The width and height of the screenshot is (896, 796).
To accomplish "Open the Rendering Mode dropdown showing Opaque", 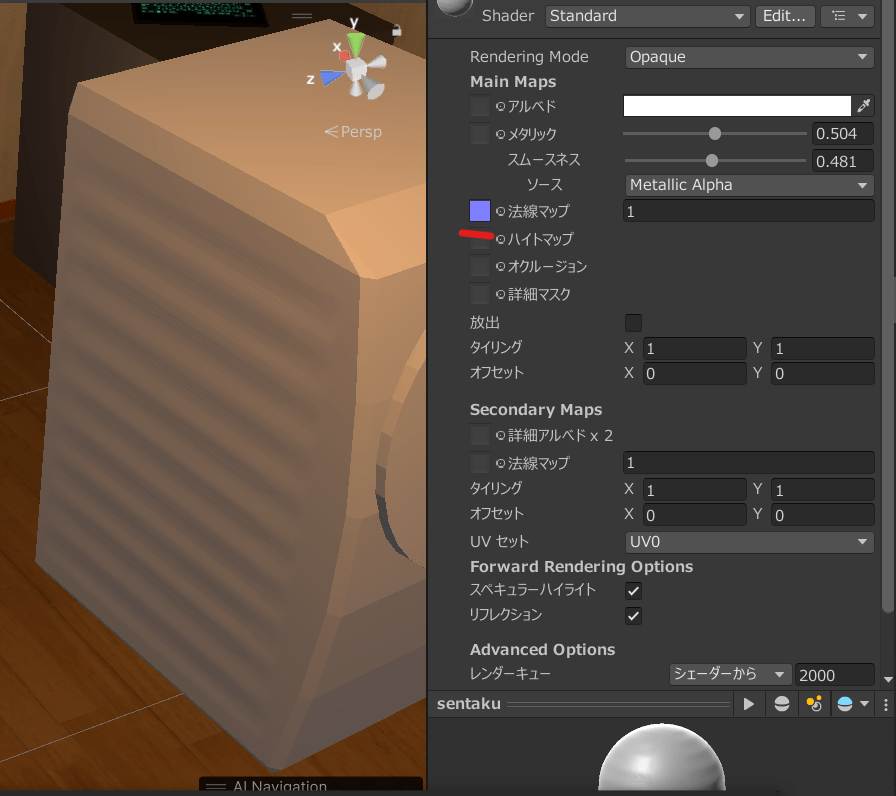I will pyautogui.click(x=749, y=57).
